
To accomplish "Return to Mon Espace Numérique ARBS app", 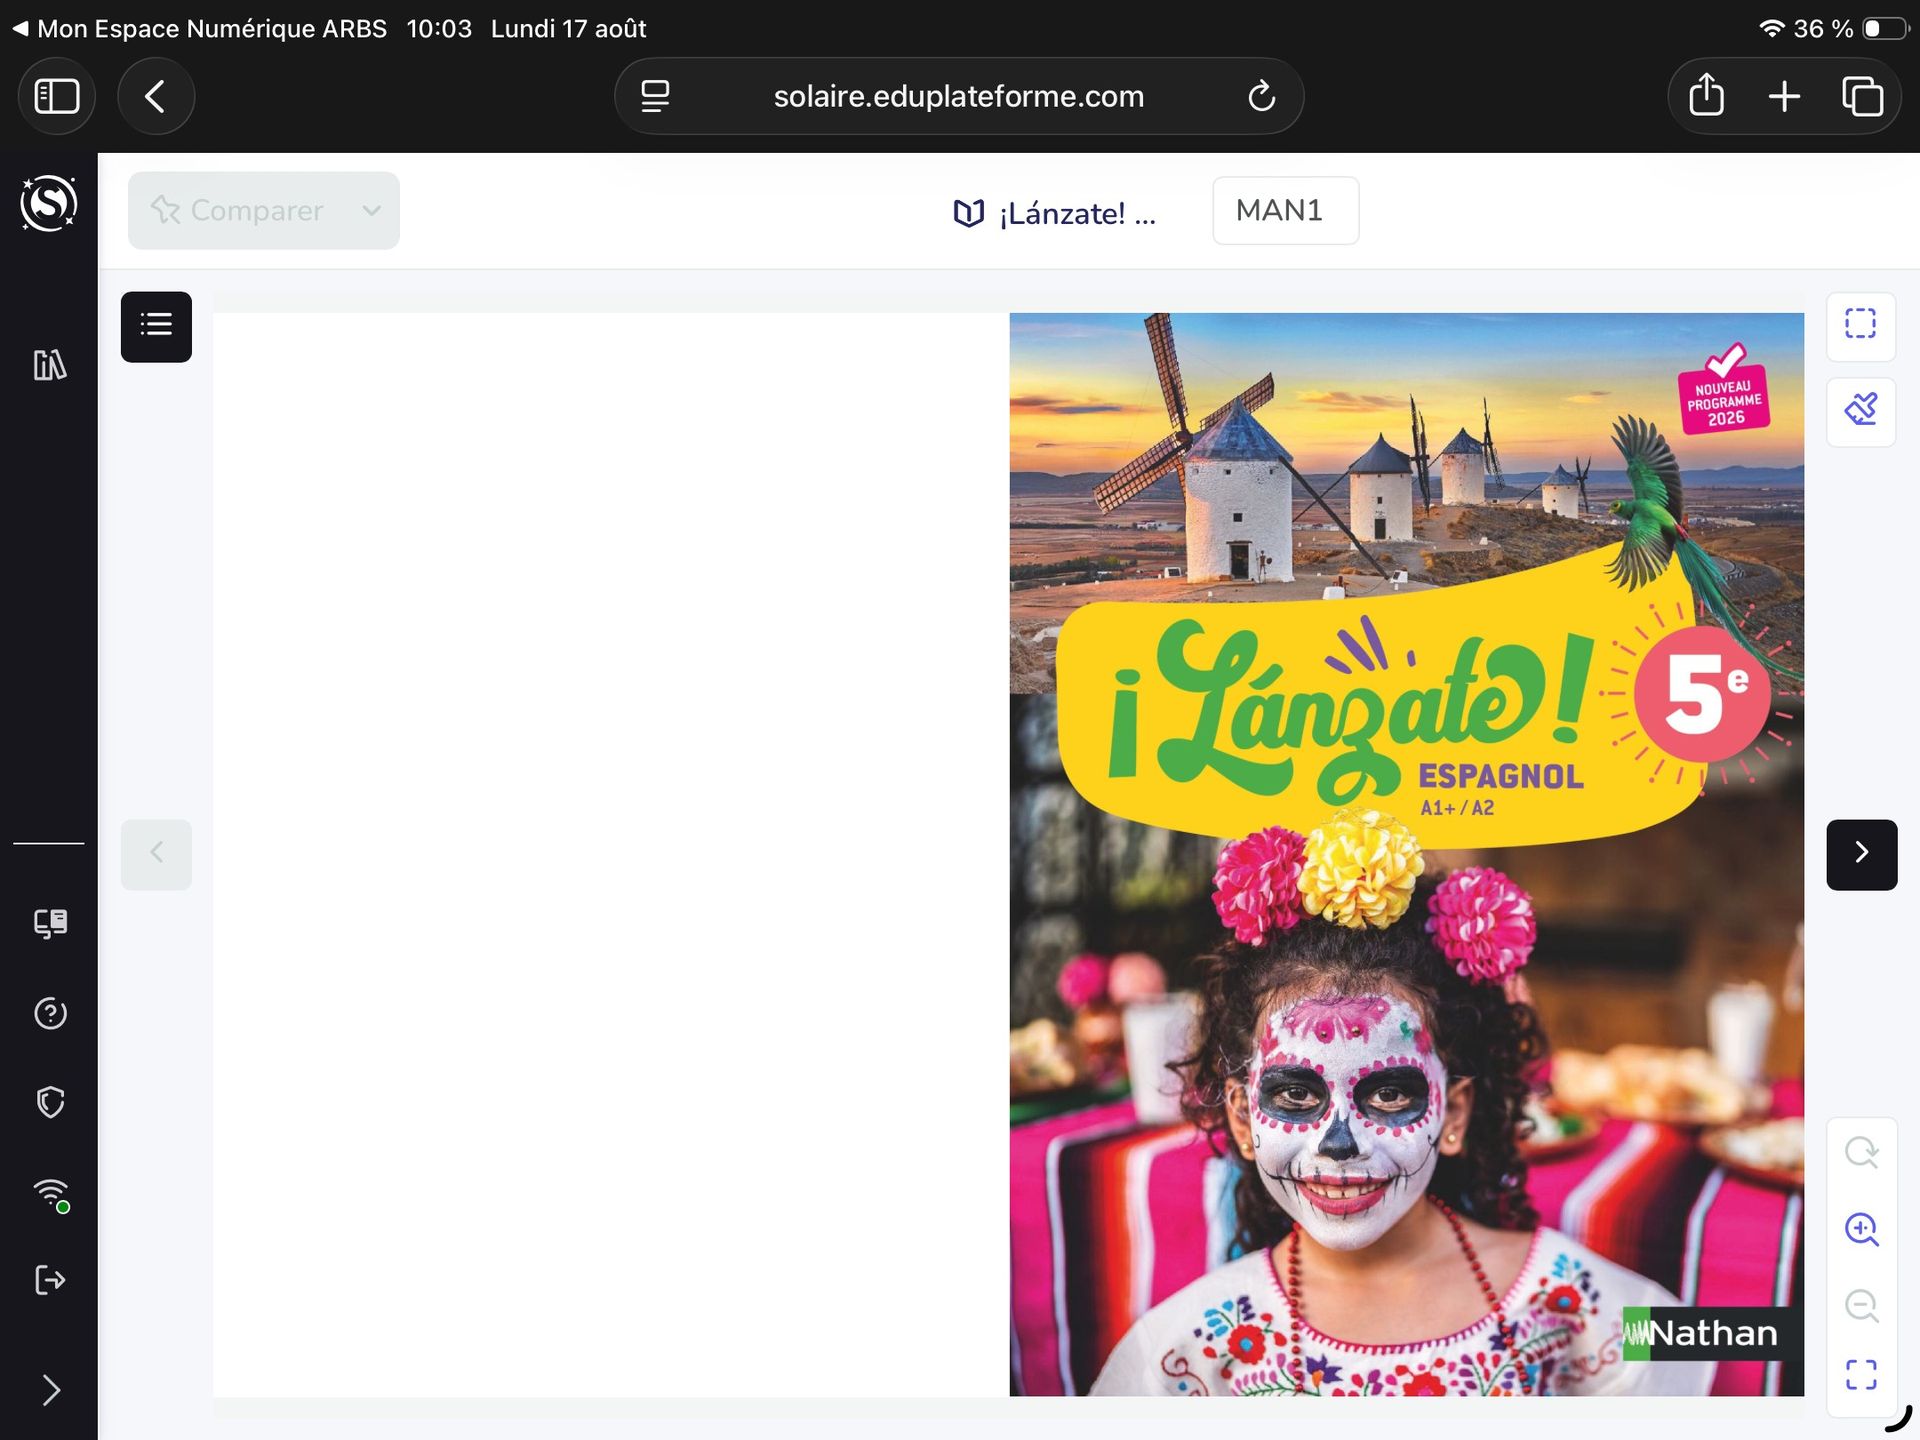I will pos(199,28).
